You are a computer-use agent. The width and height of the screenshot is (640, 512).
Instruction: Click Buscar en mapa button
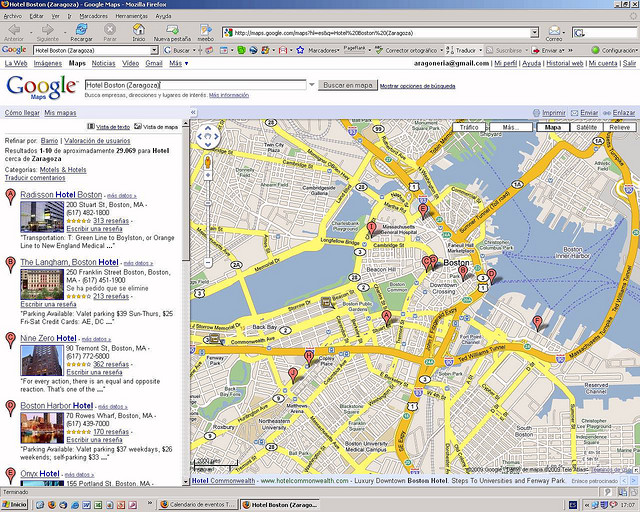click(348, 85)
